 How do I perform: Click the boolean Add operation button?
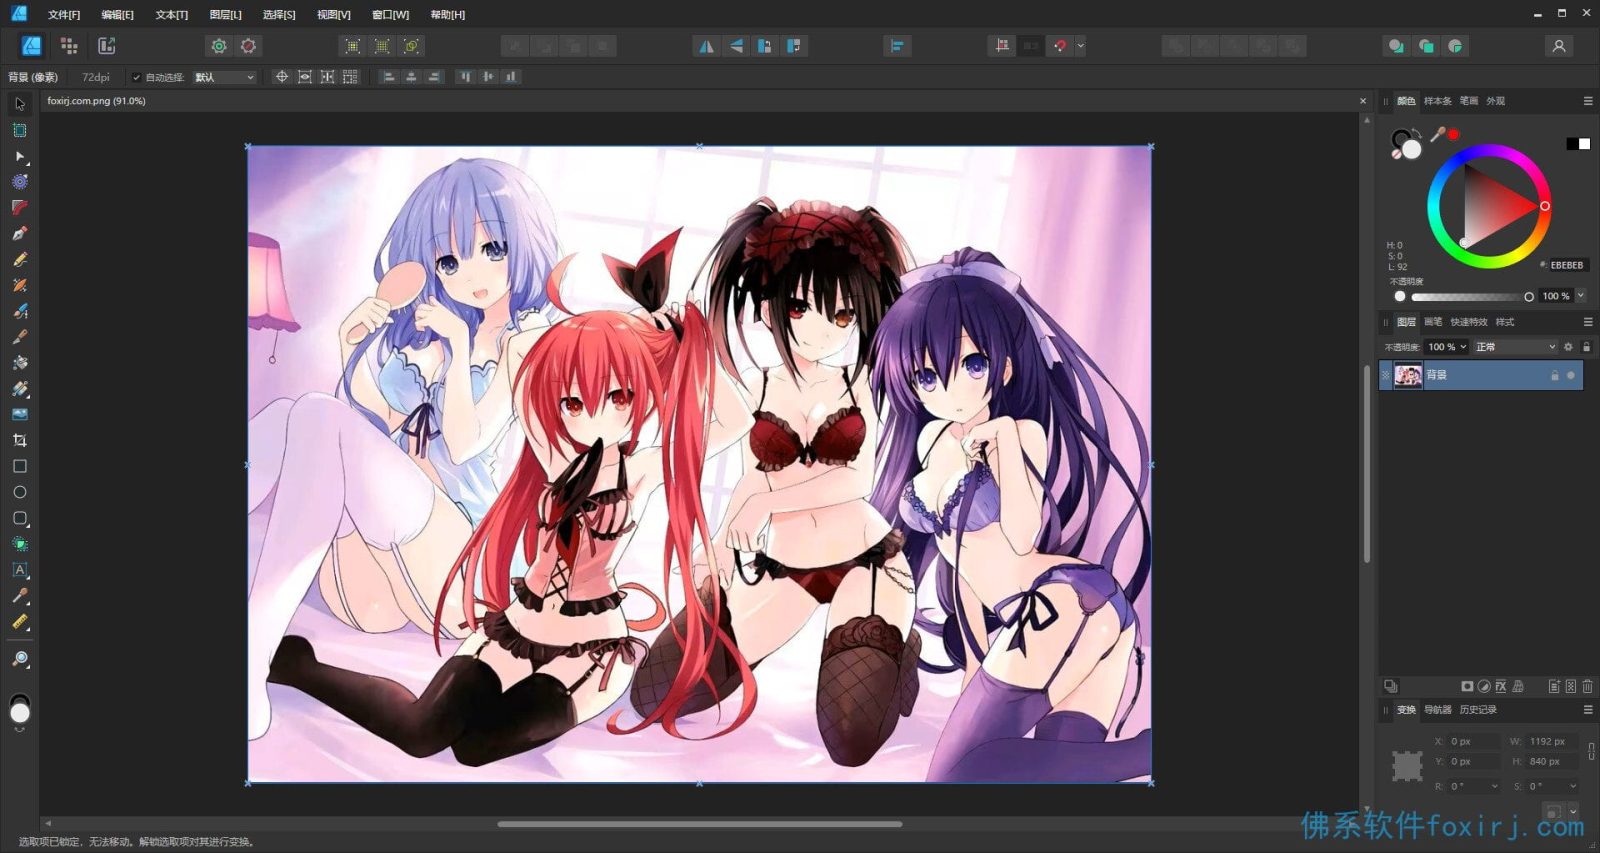(1176, 46)
